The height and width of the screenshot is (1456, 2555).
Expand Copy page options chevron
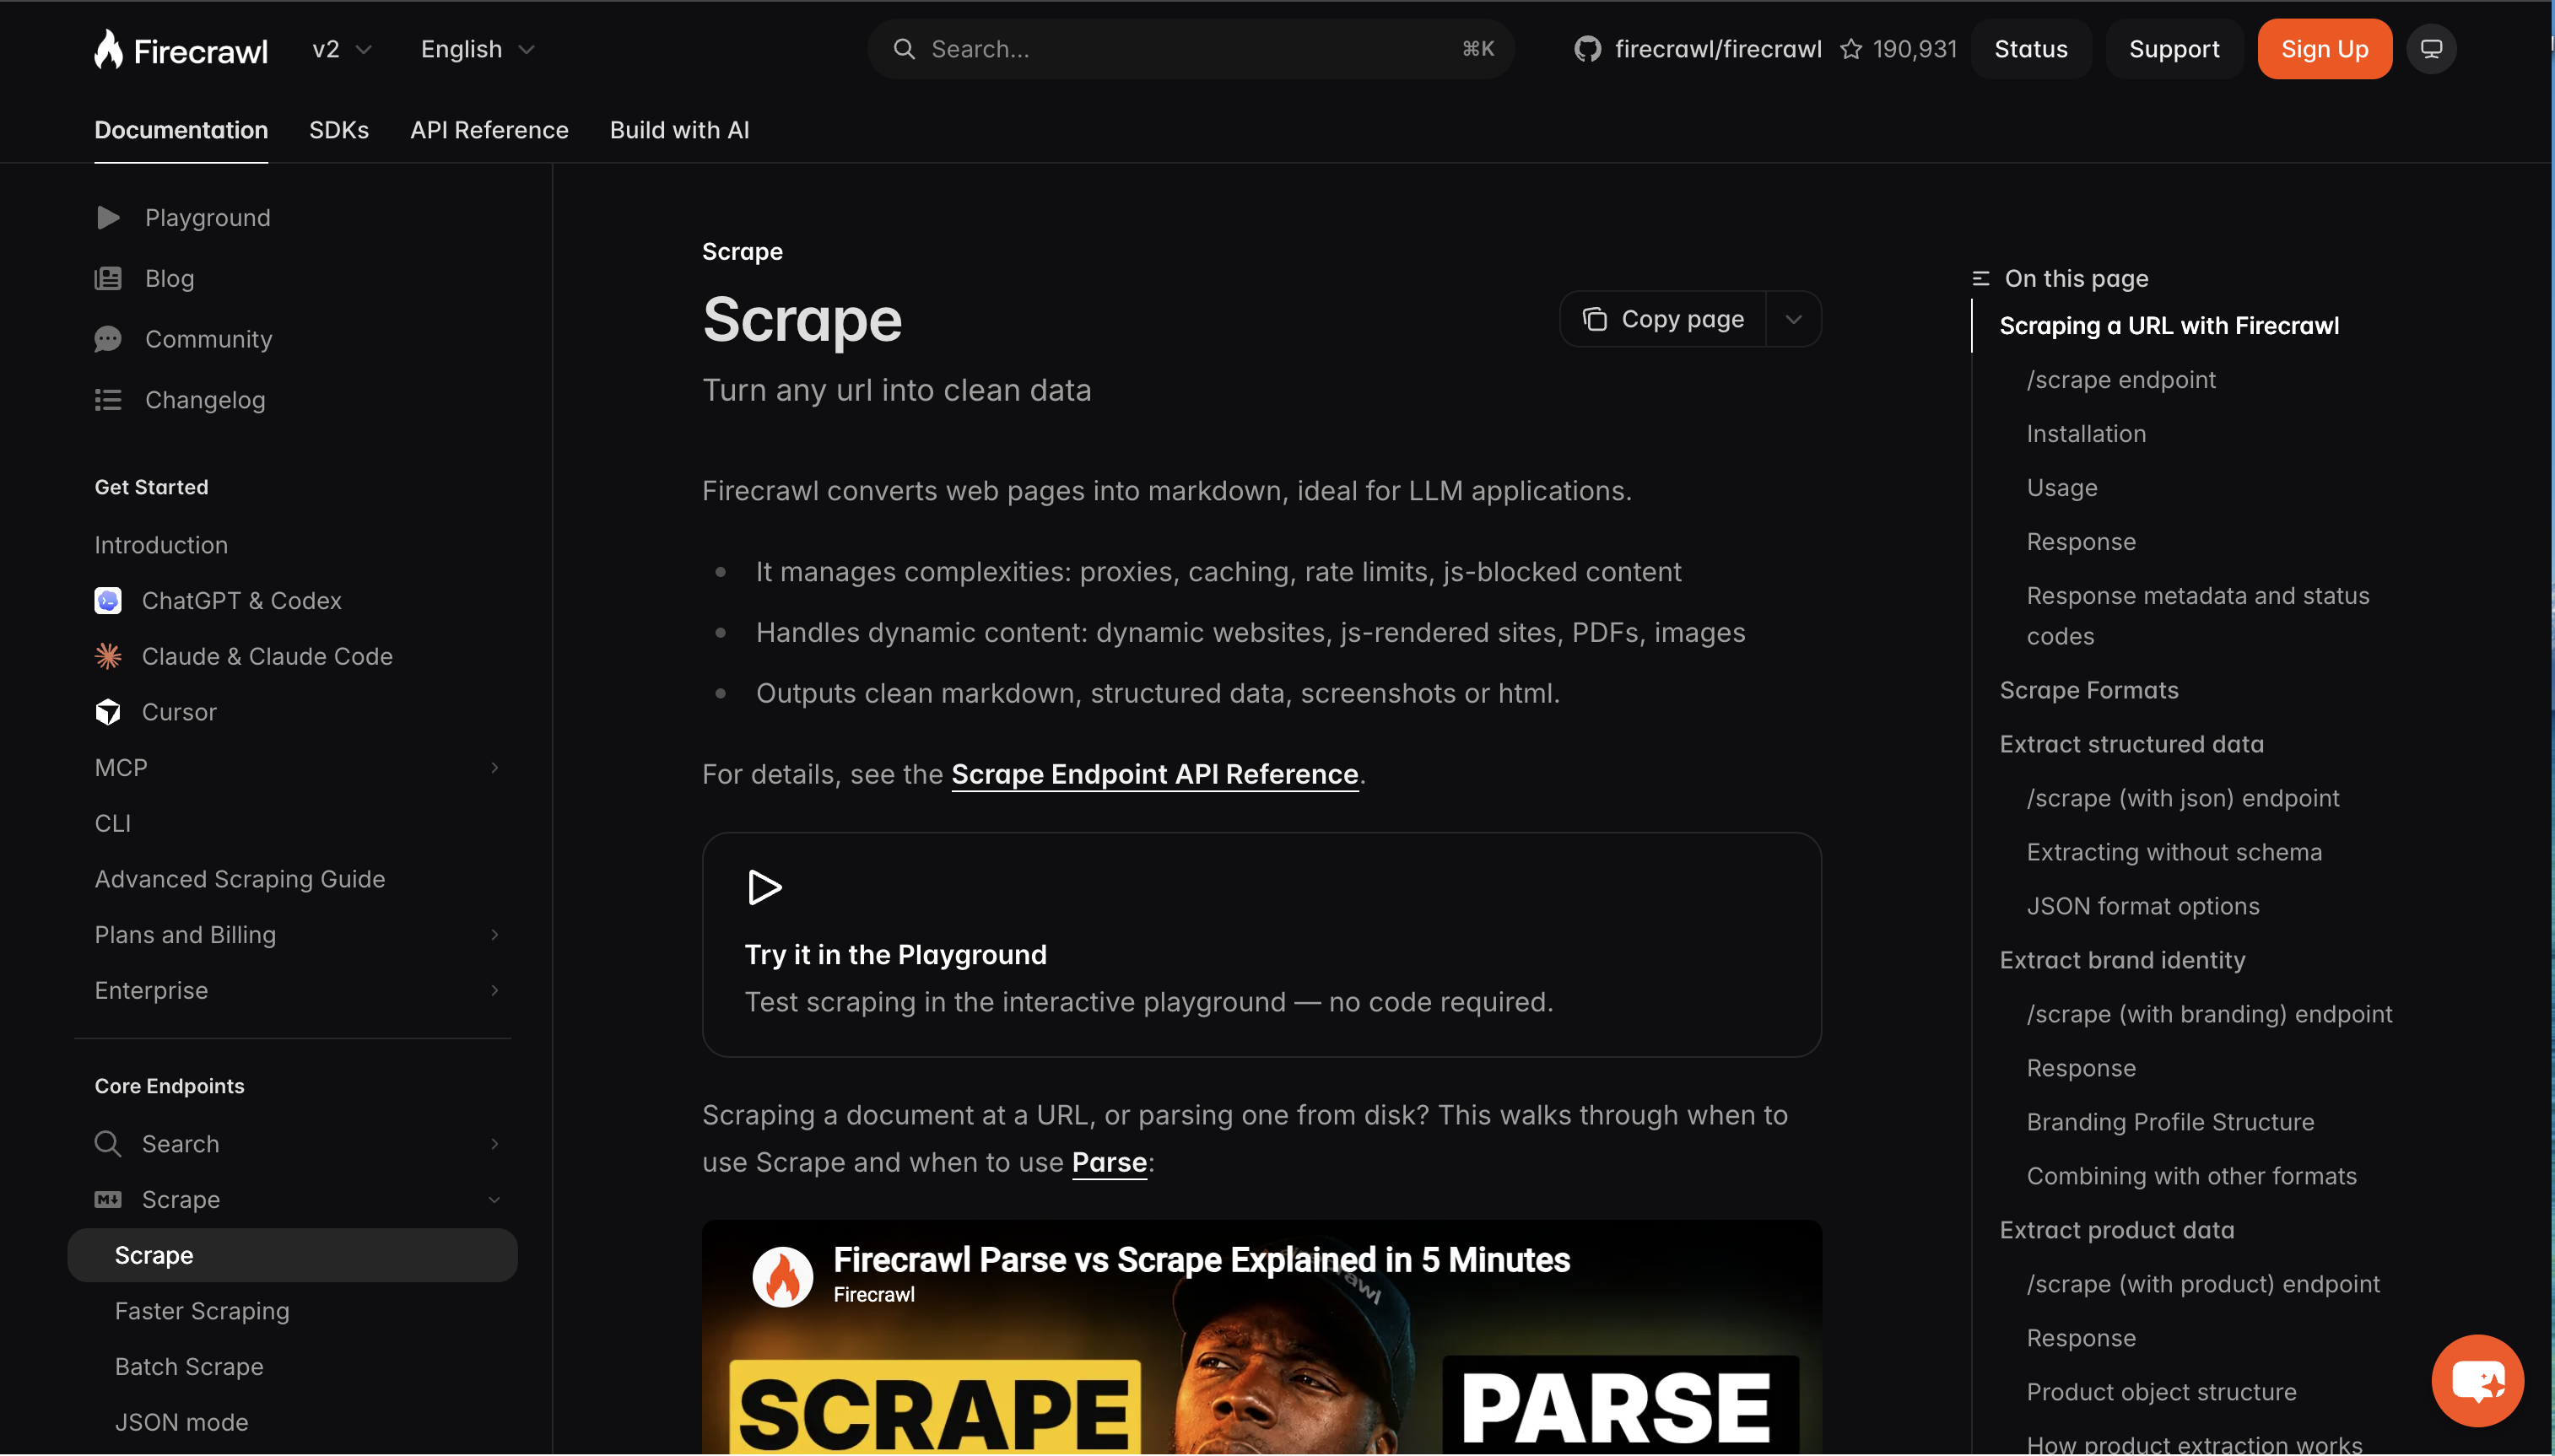1793,319
